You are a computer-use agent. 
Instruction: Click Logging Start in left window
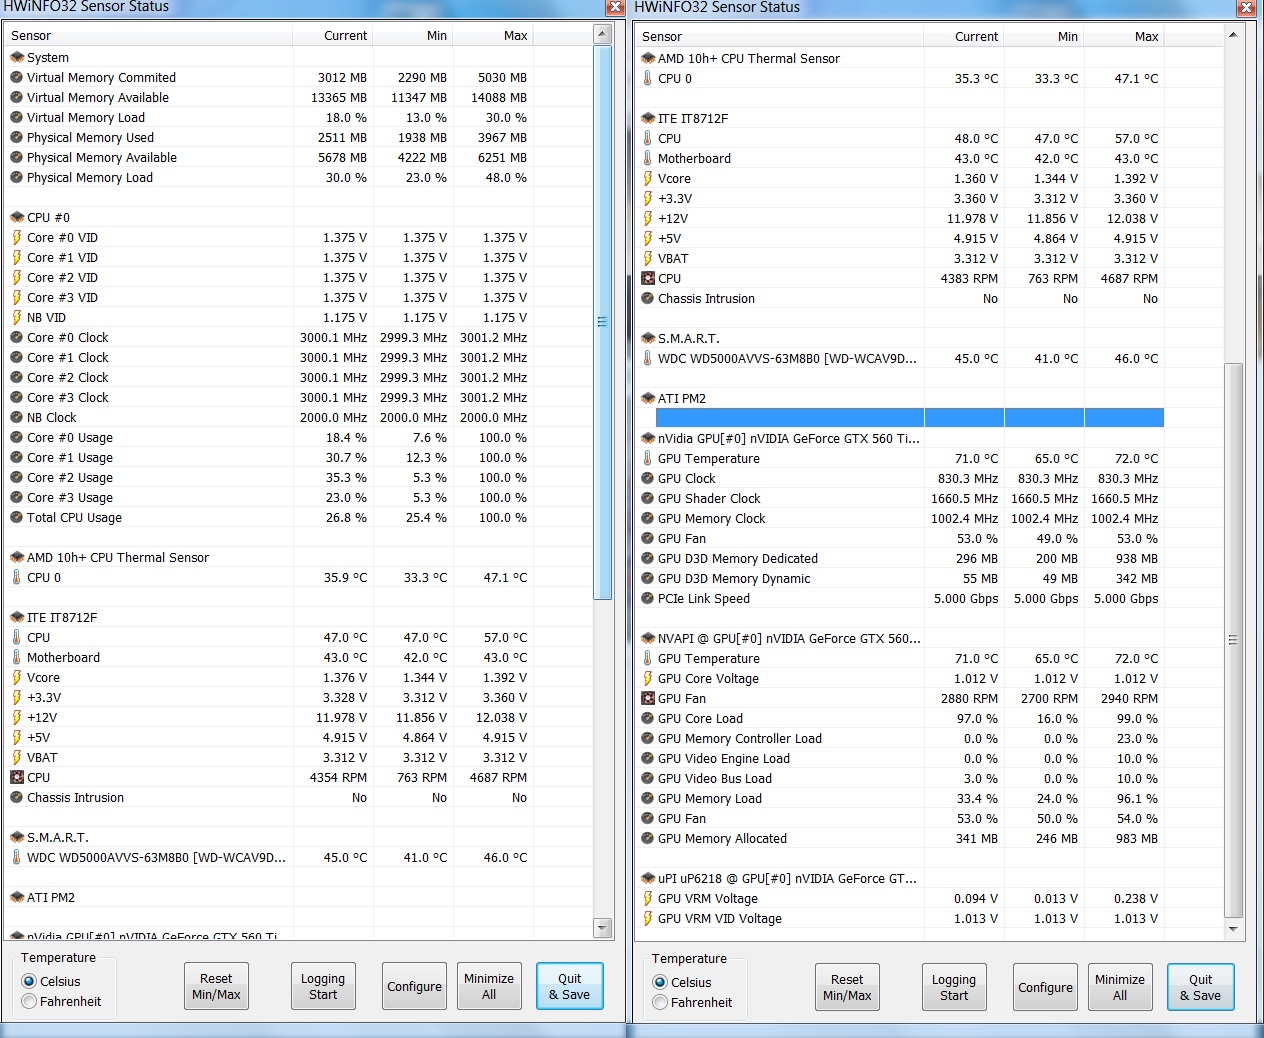[x=323, y=987]
